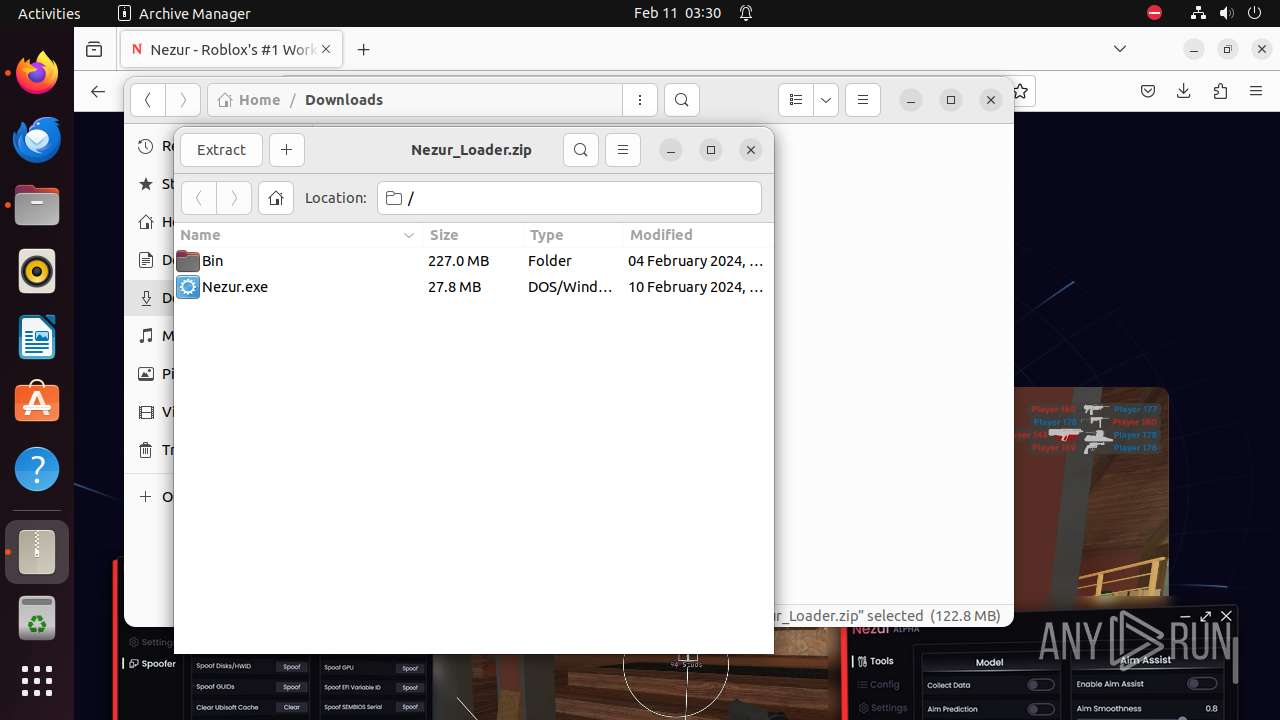Open Firefox application menu

[1256, 92]
